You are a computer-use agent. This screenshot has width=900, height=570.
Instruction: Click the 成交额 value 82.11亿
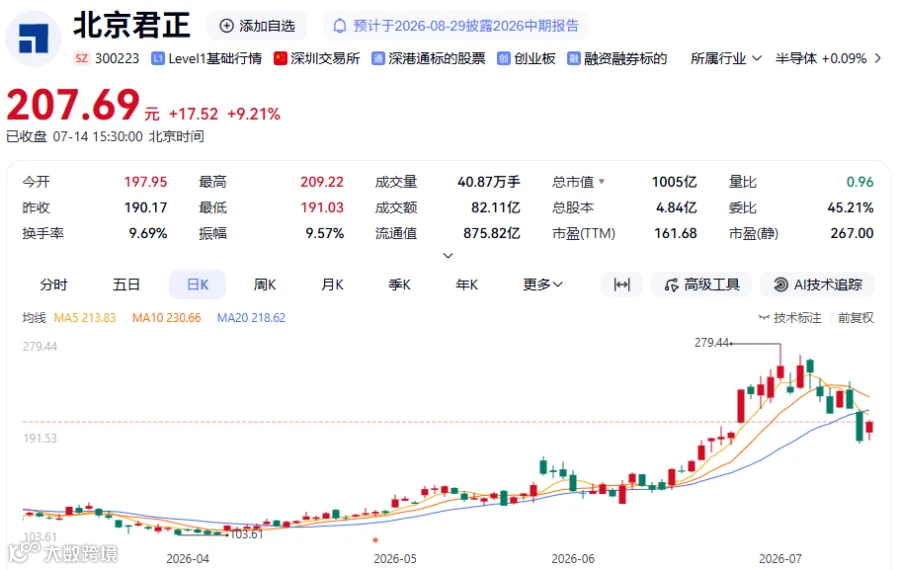(496, 207)
